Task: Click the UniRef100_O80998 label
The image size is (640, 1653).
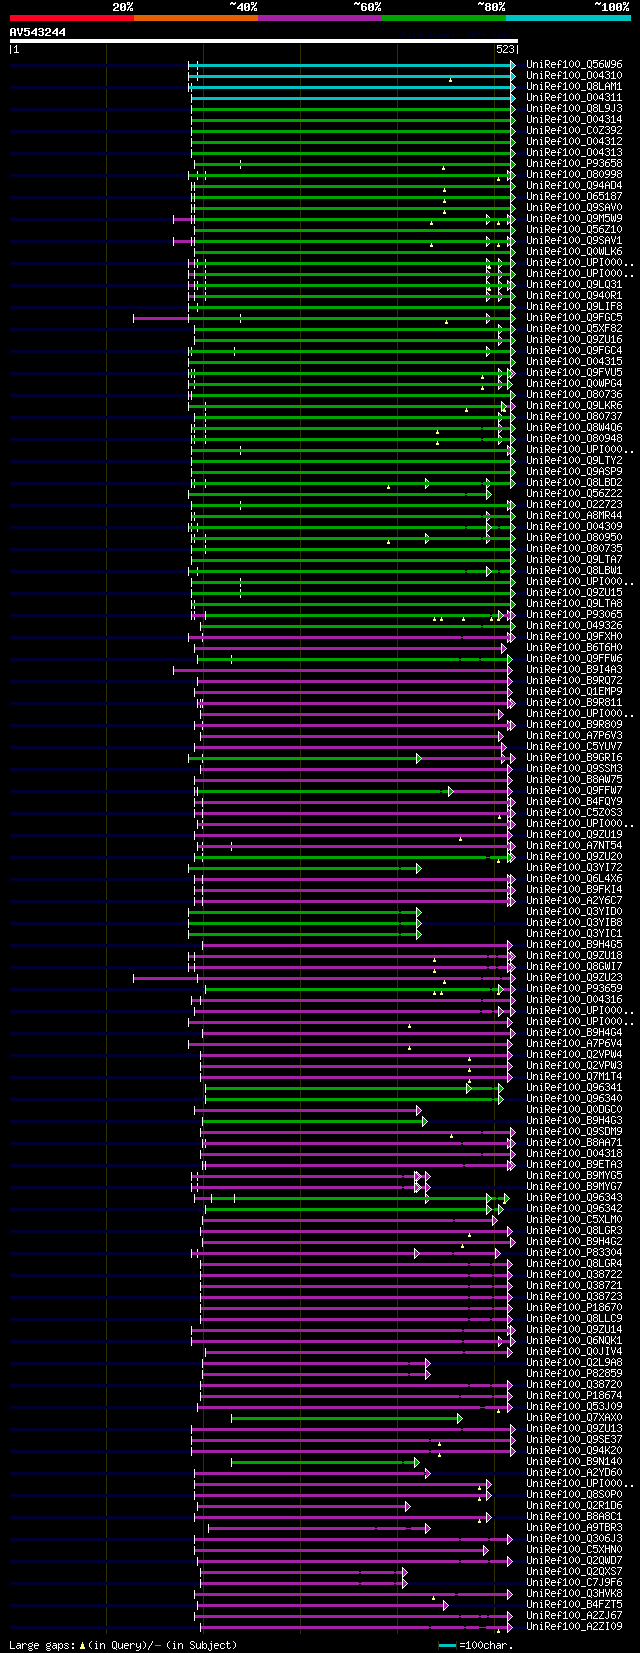Action: point(574,174)
